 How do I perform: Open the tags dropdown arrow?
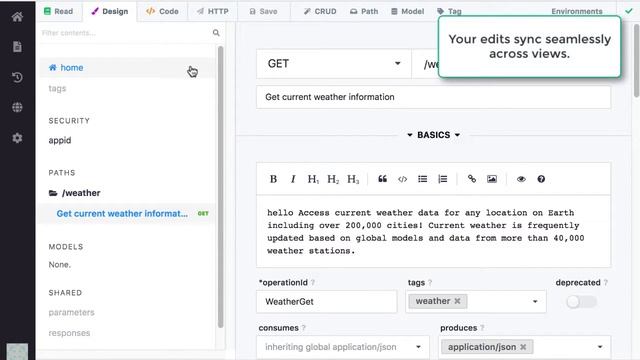[535, 302]
